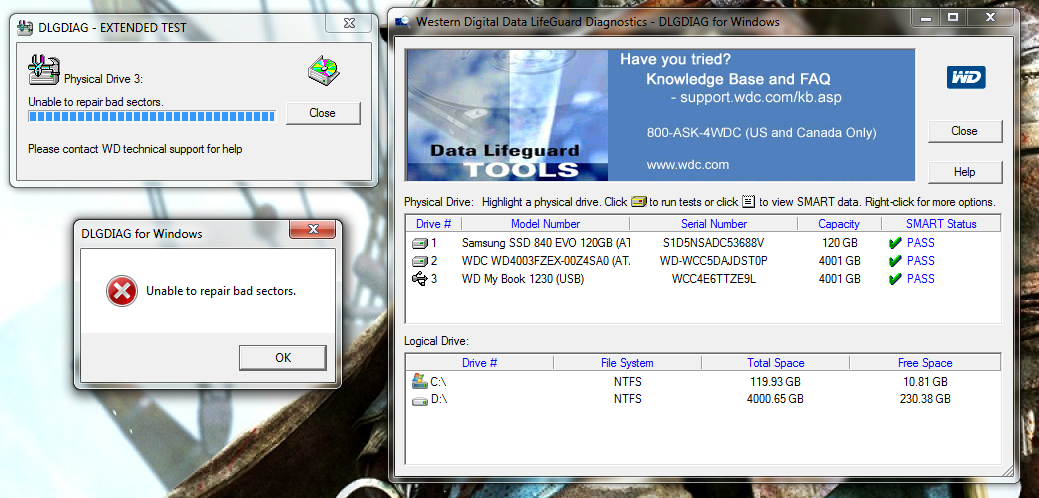Image resolution: width=1039 pixels, height=498 pixels.
Task: Click 119.93 GB total space value
Action: tap(775, 382)
